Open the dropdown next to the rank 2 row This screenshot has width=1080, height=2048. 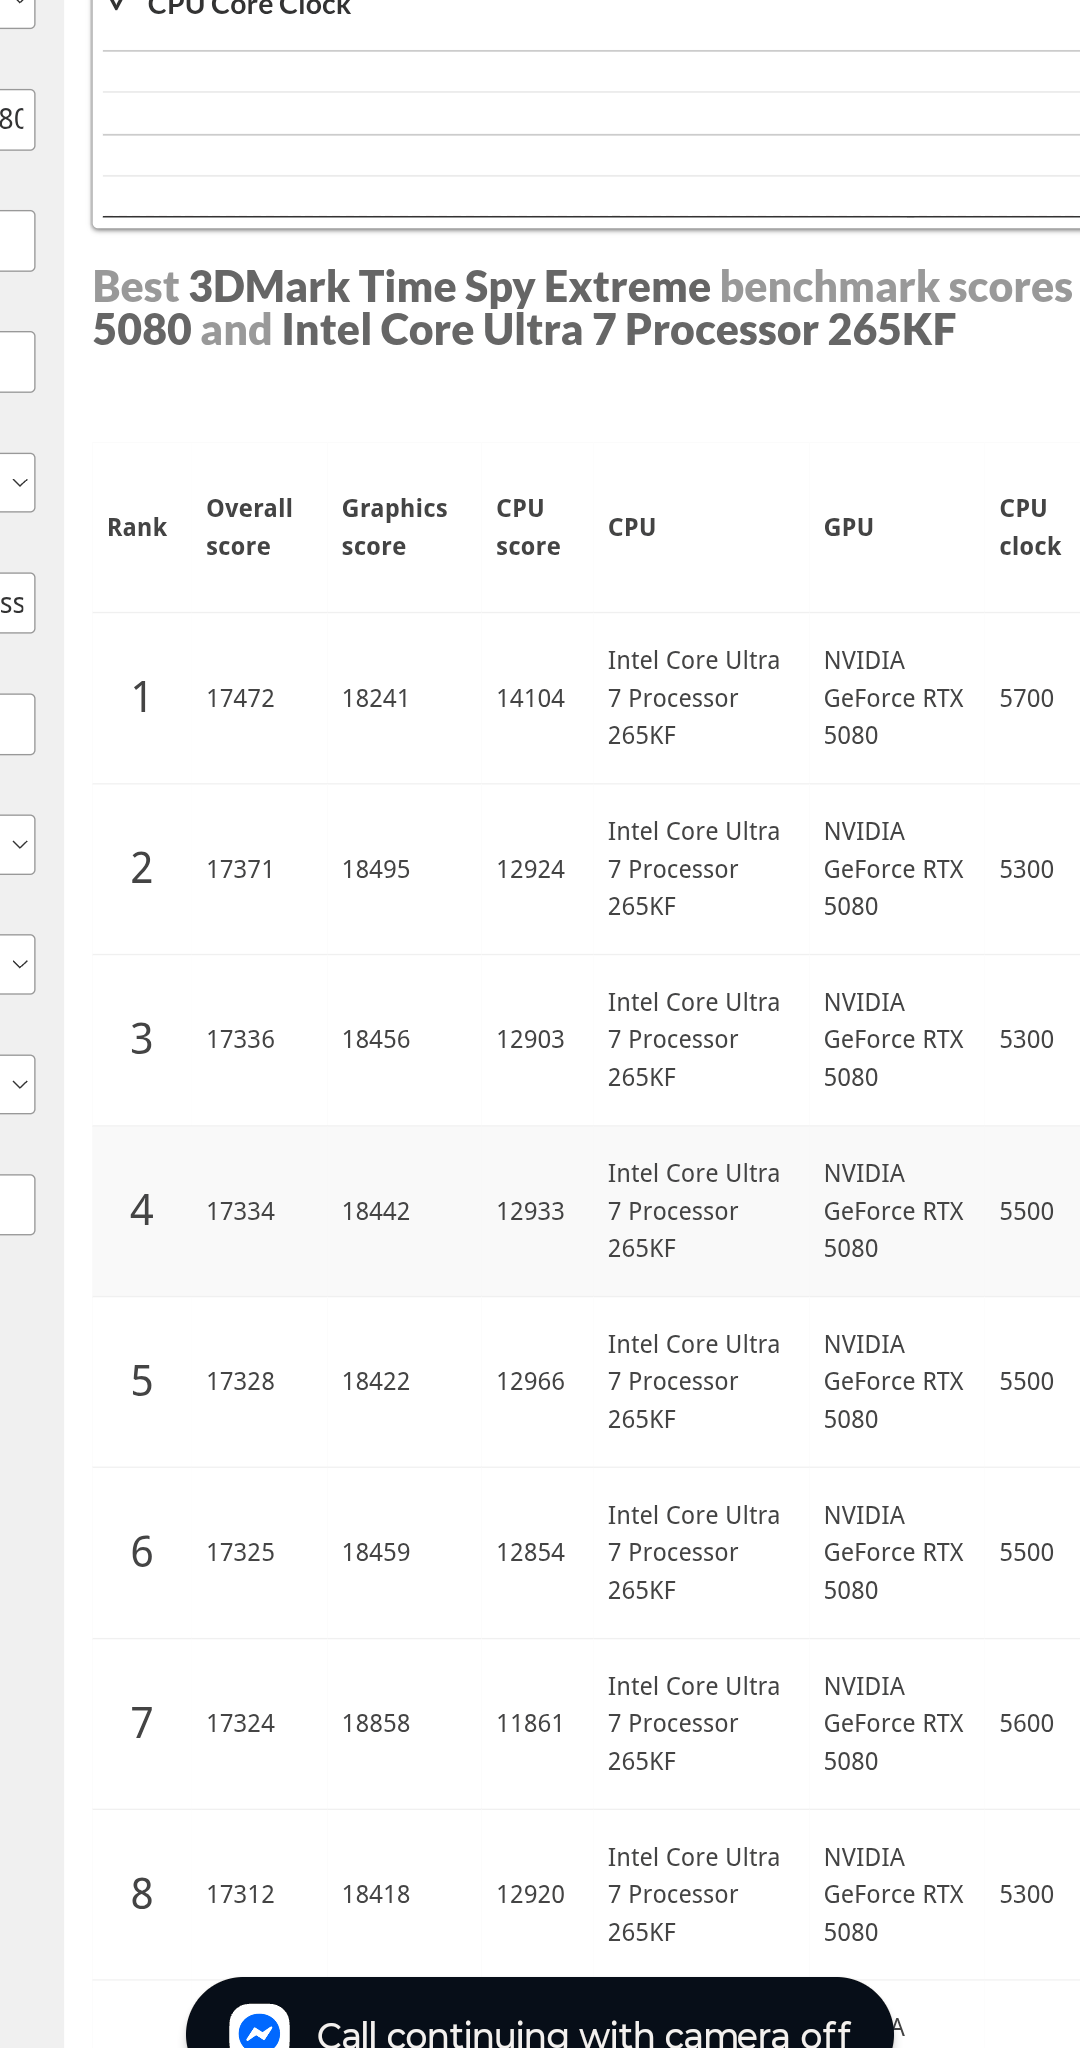[x=17, y=845]
